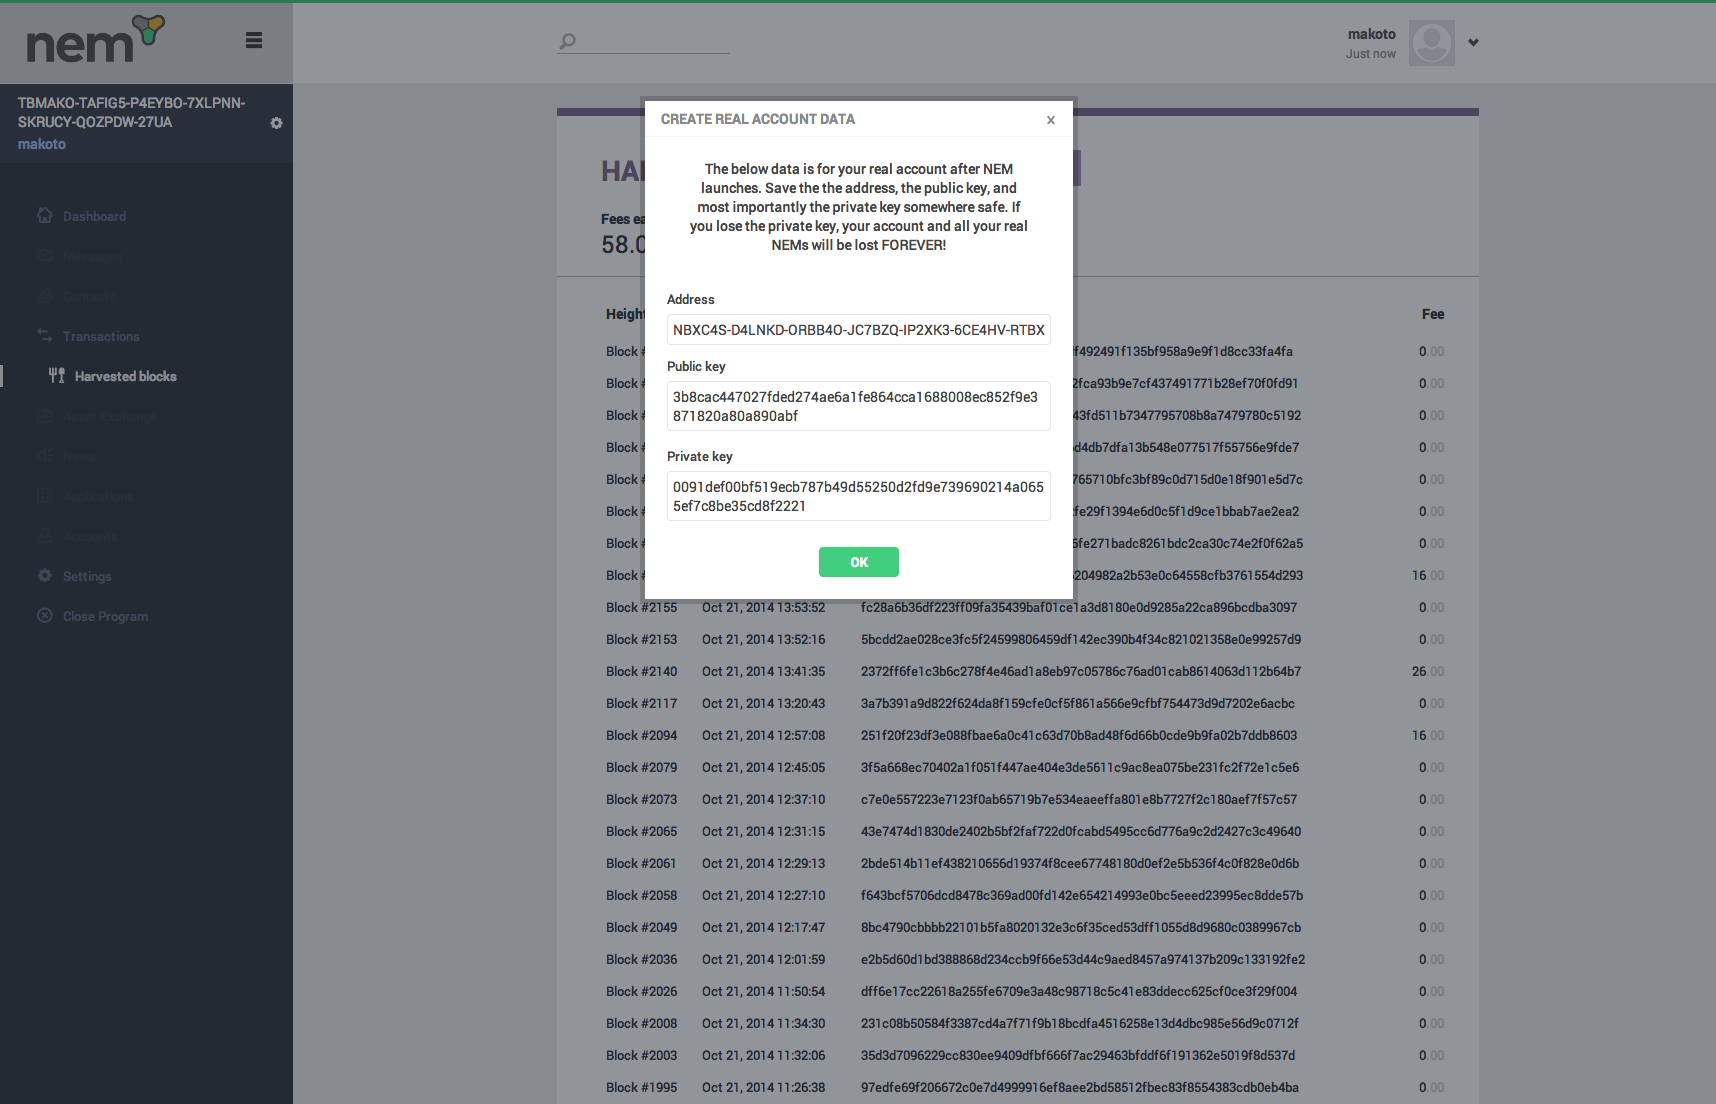Click the 'Block #1995' row label

tap(641, 1087)
